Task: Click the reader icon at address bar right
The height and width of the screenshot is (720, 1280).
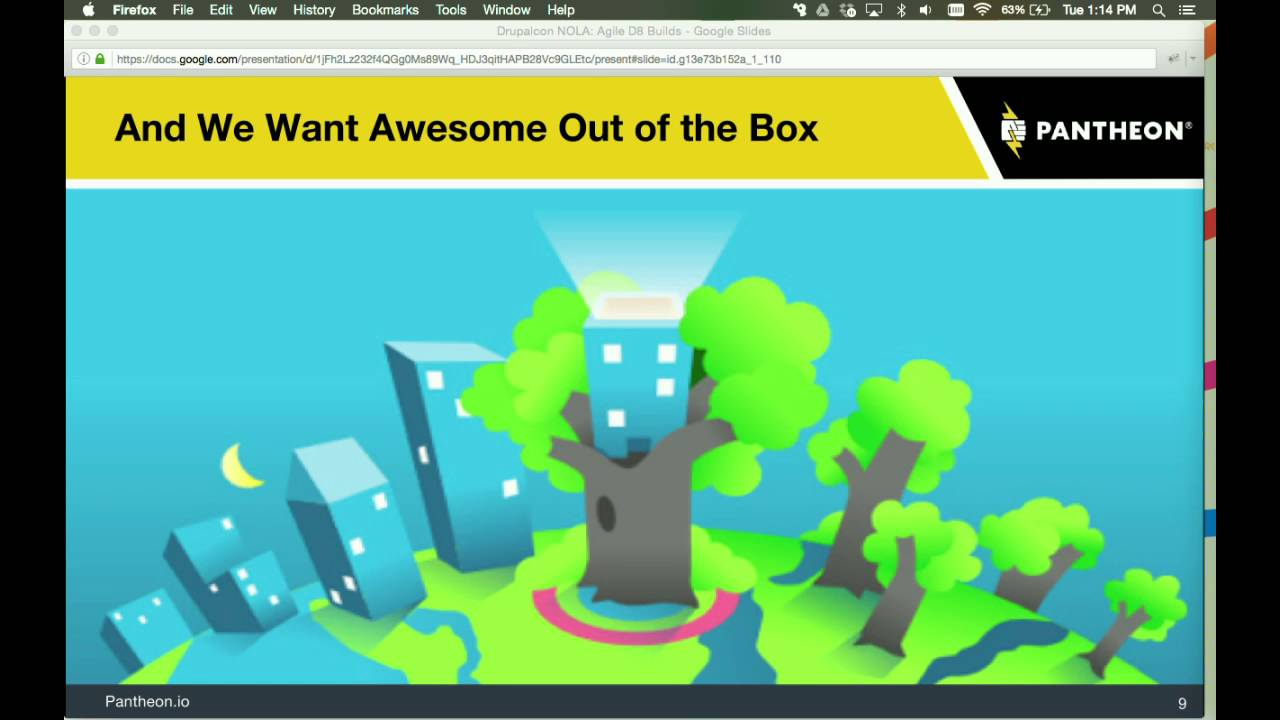Action: point(1174,59)
